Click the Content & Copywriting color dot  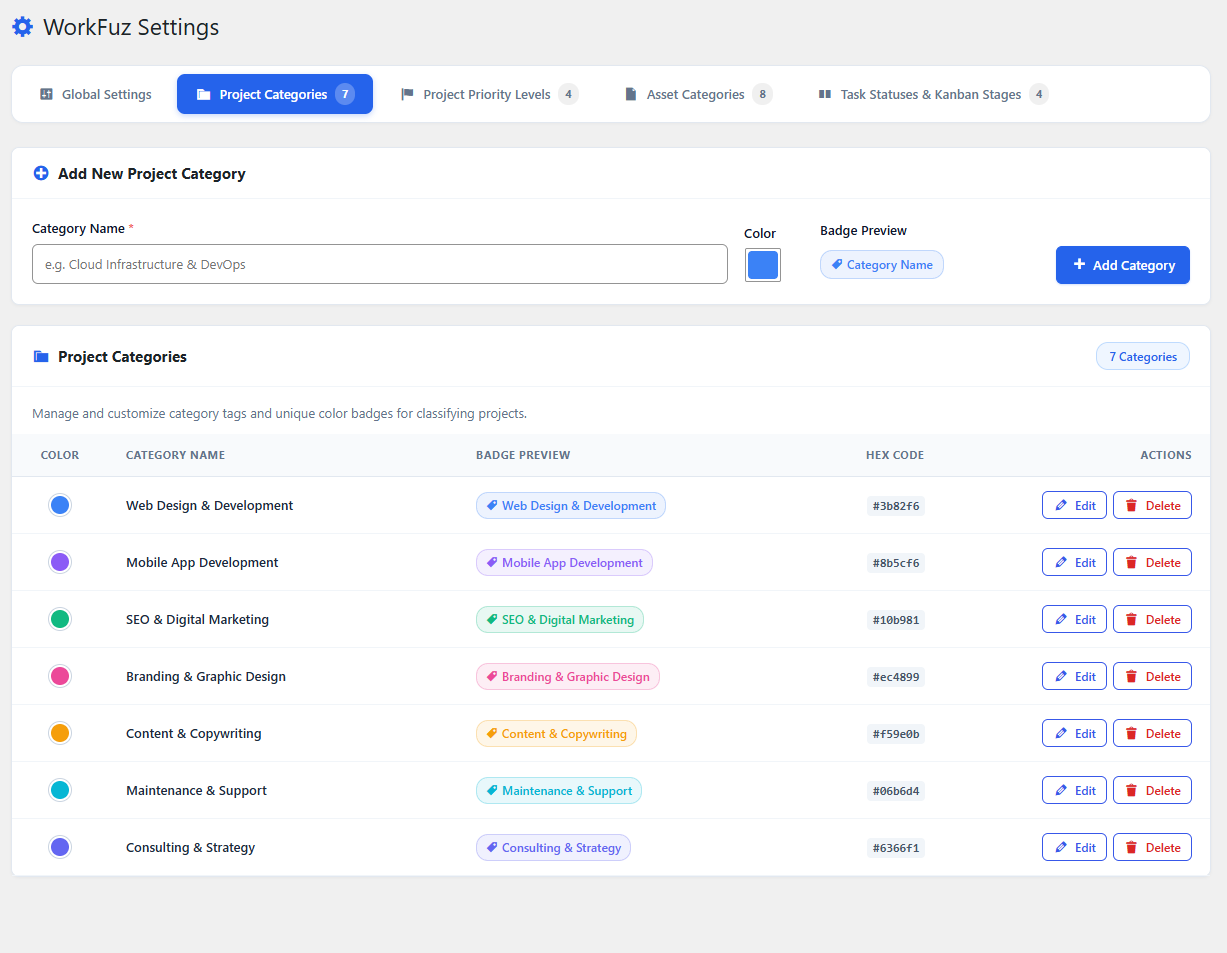pyautogui.click(x=60, y=733)
